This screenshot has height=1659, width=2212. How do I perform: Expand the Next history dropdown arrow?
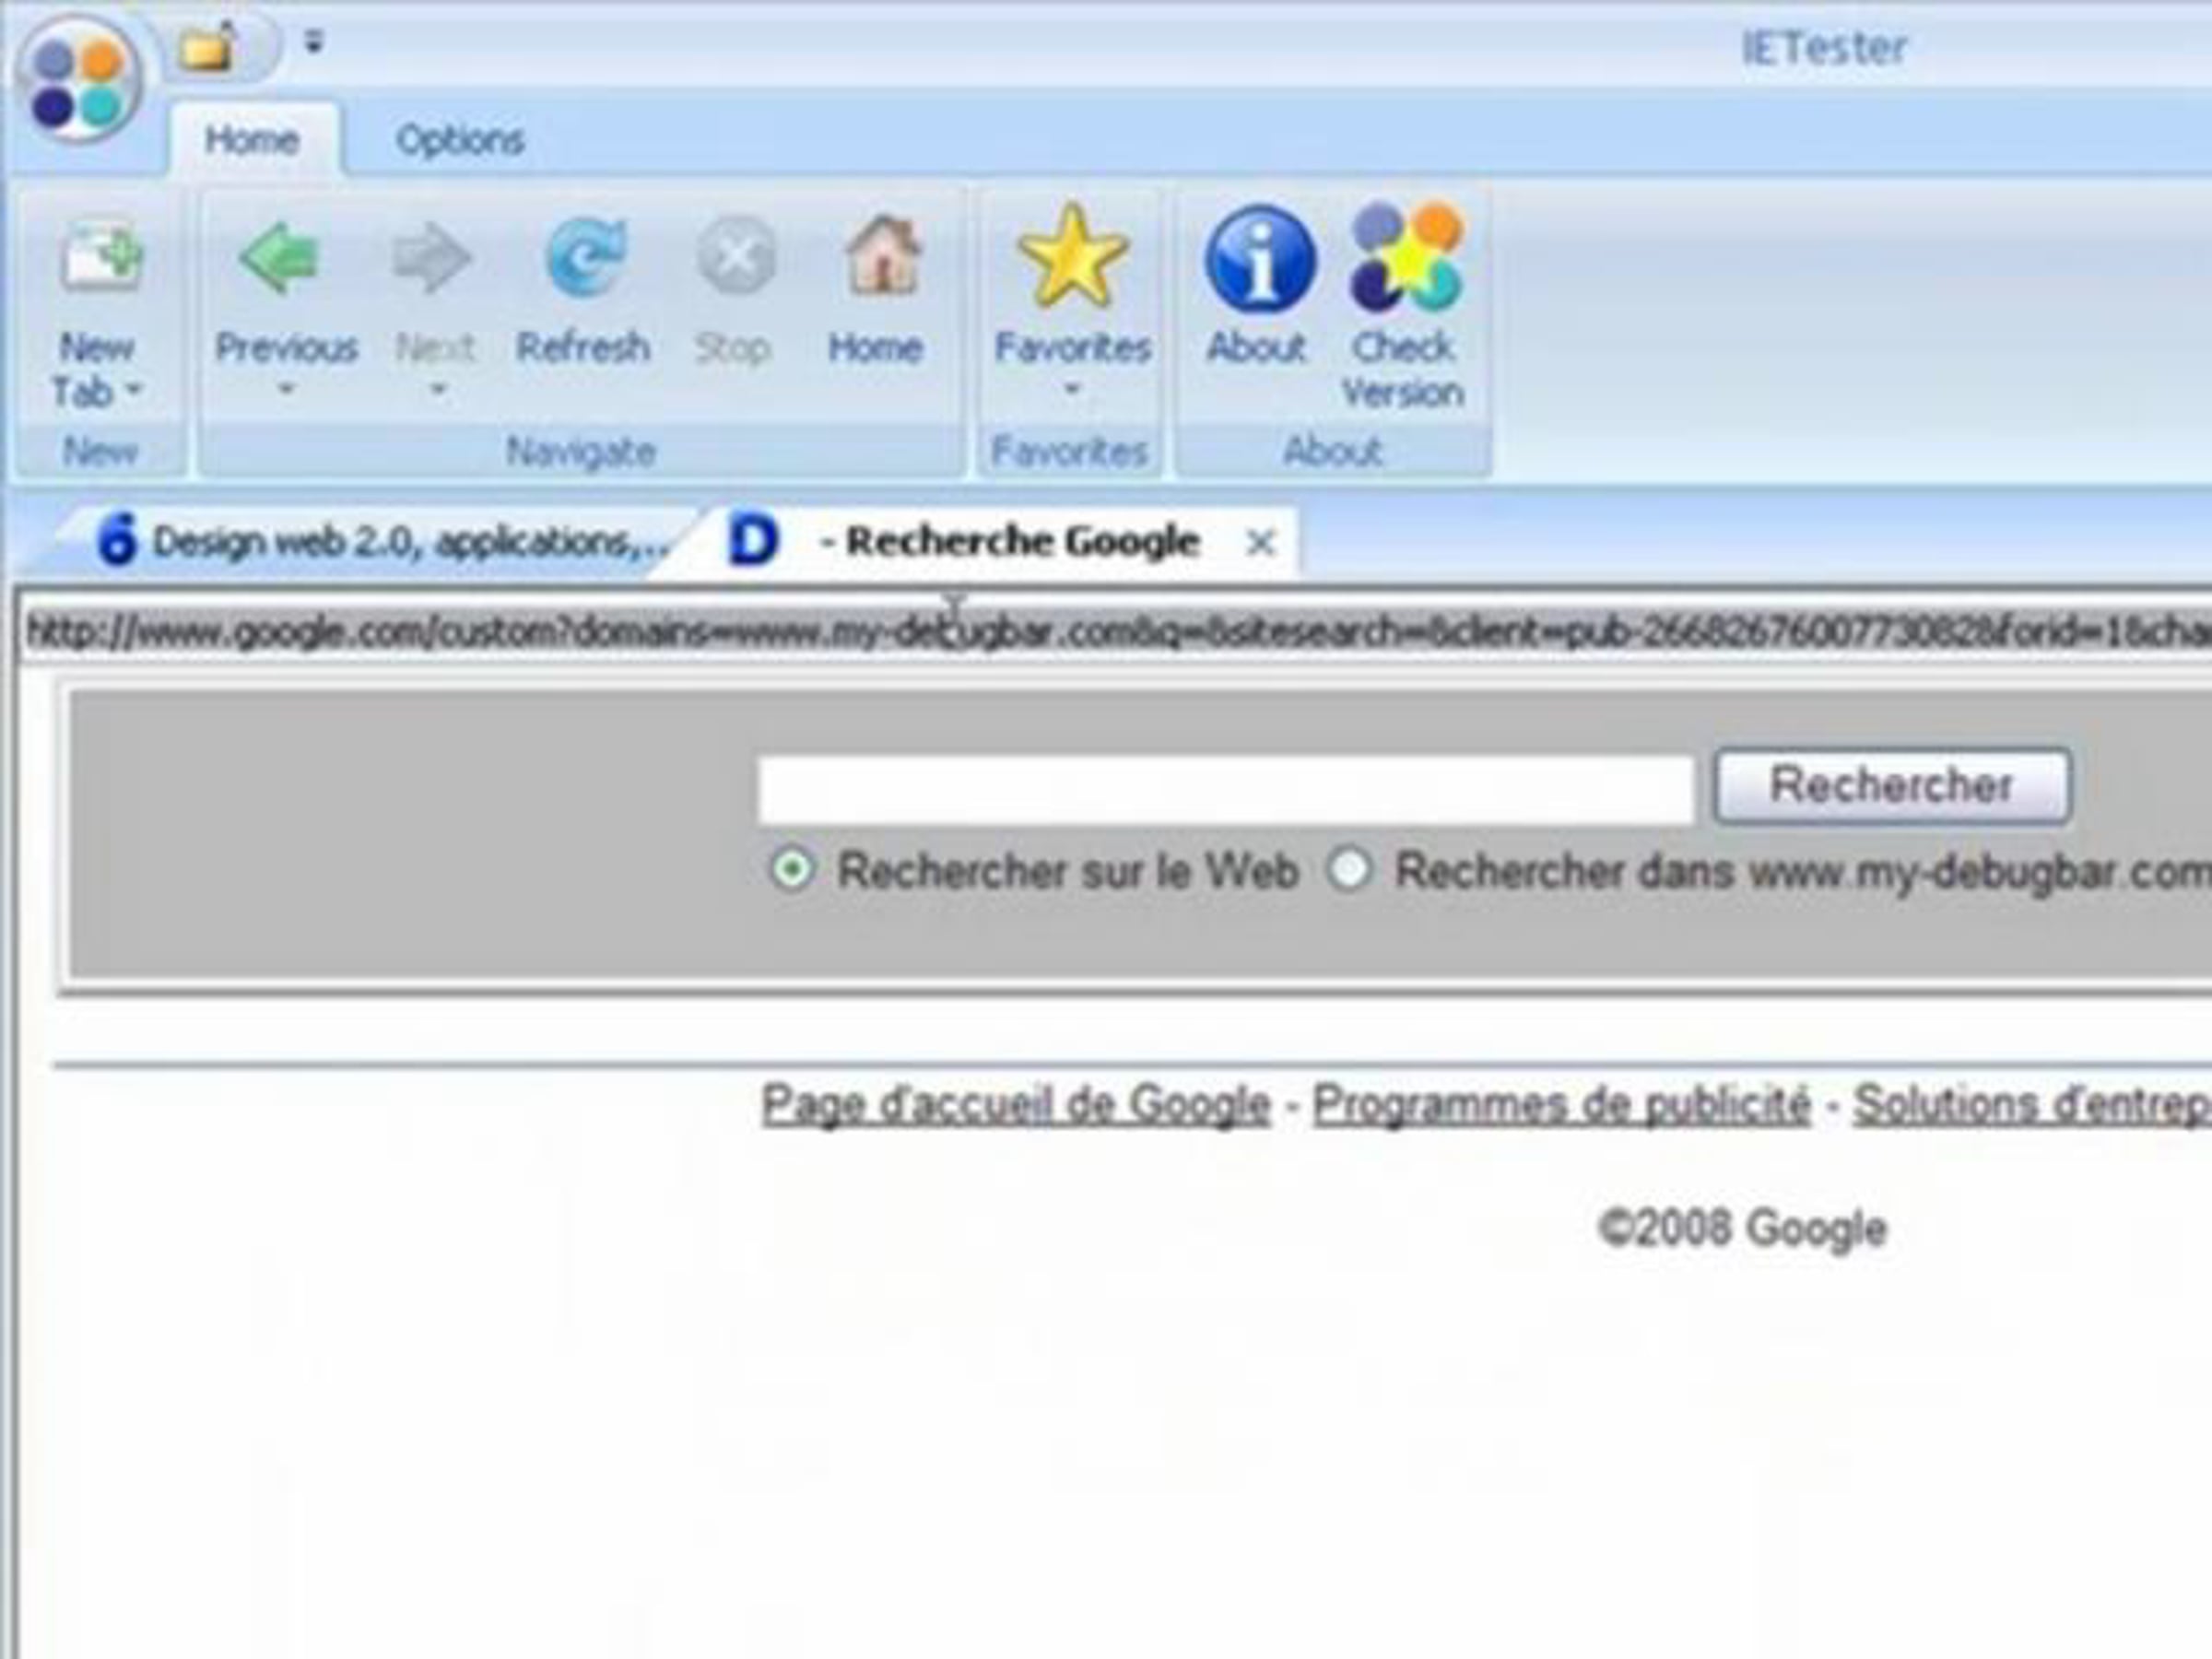pos(437,388)
